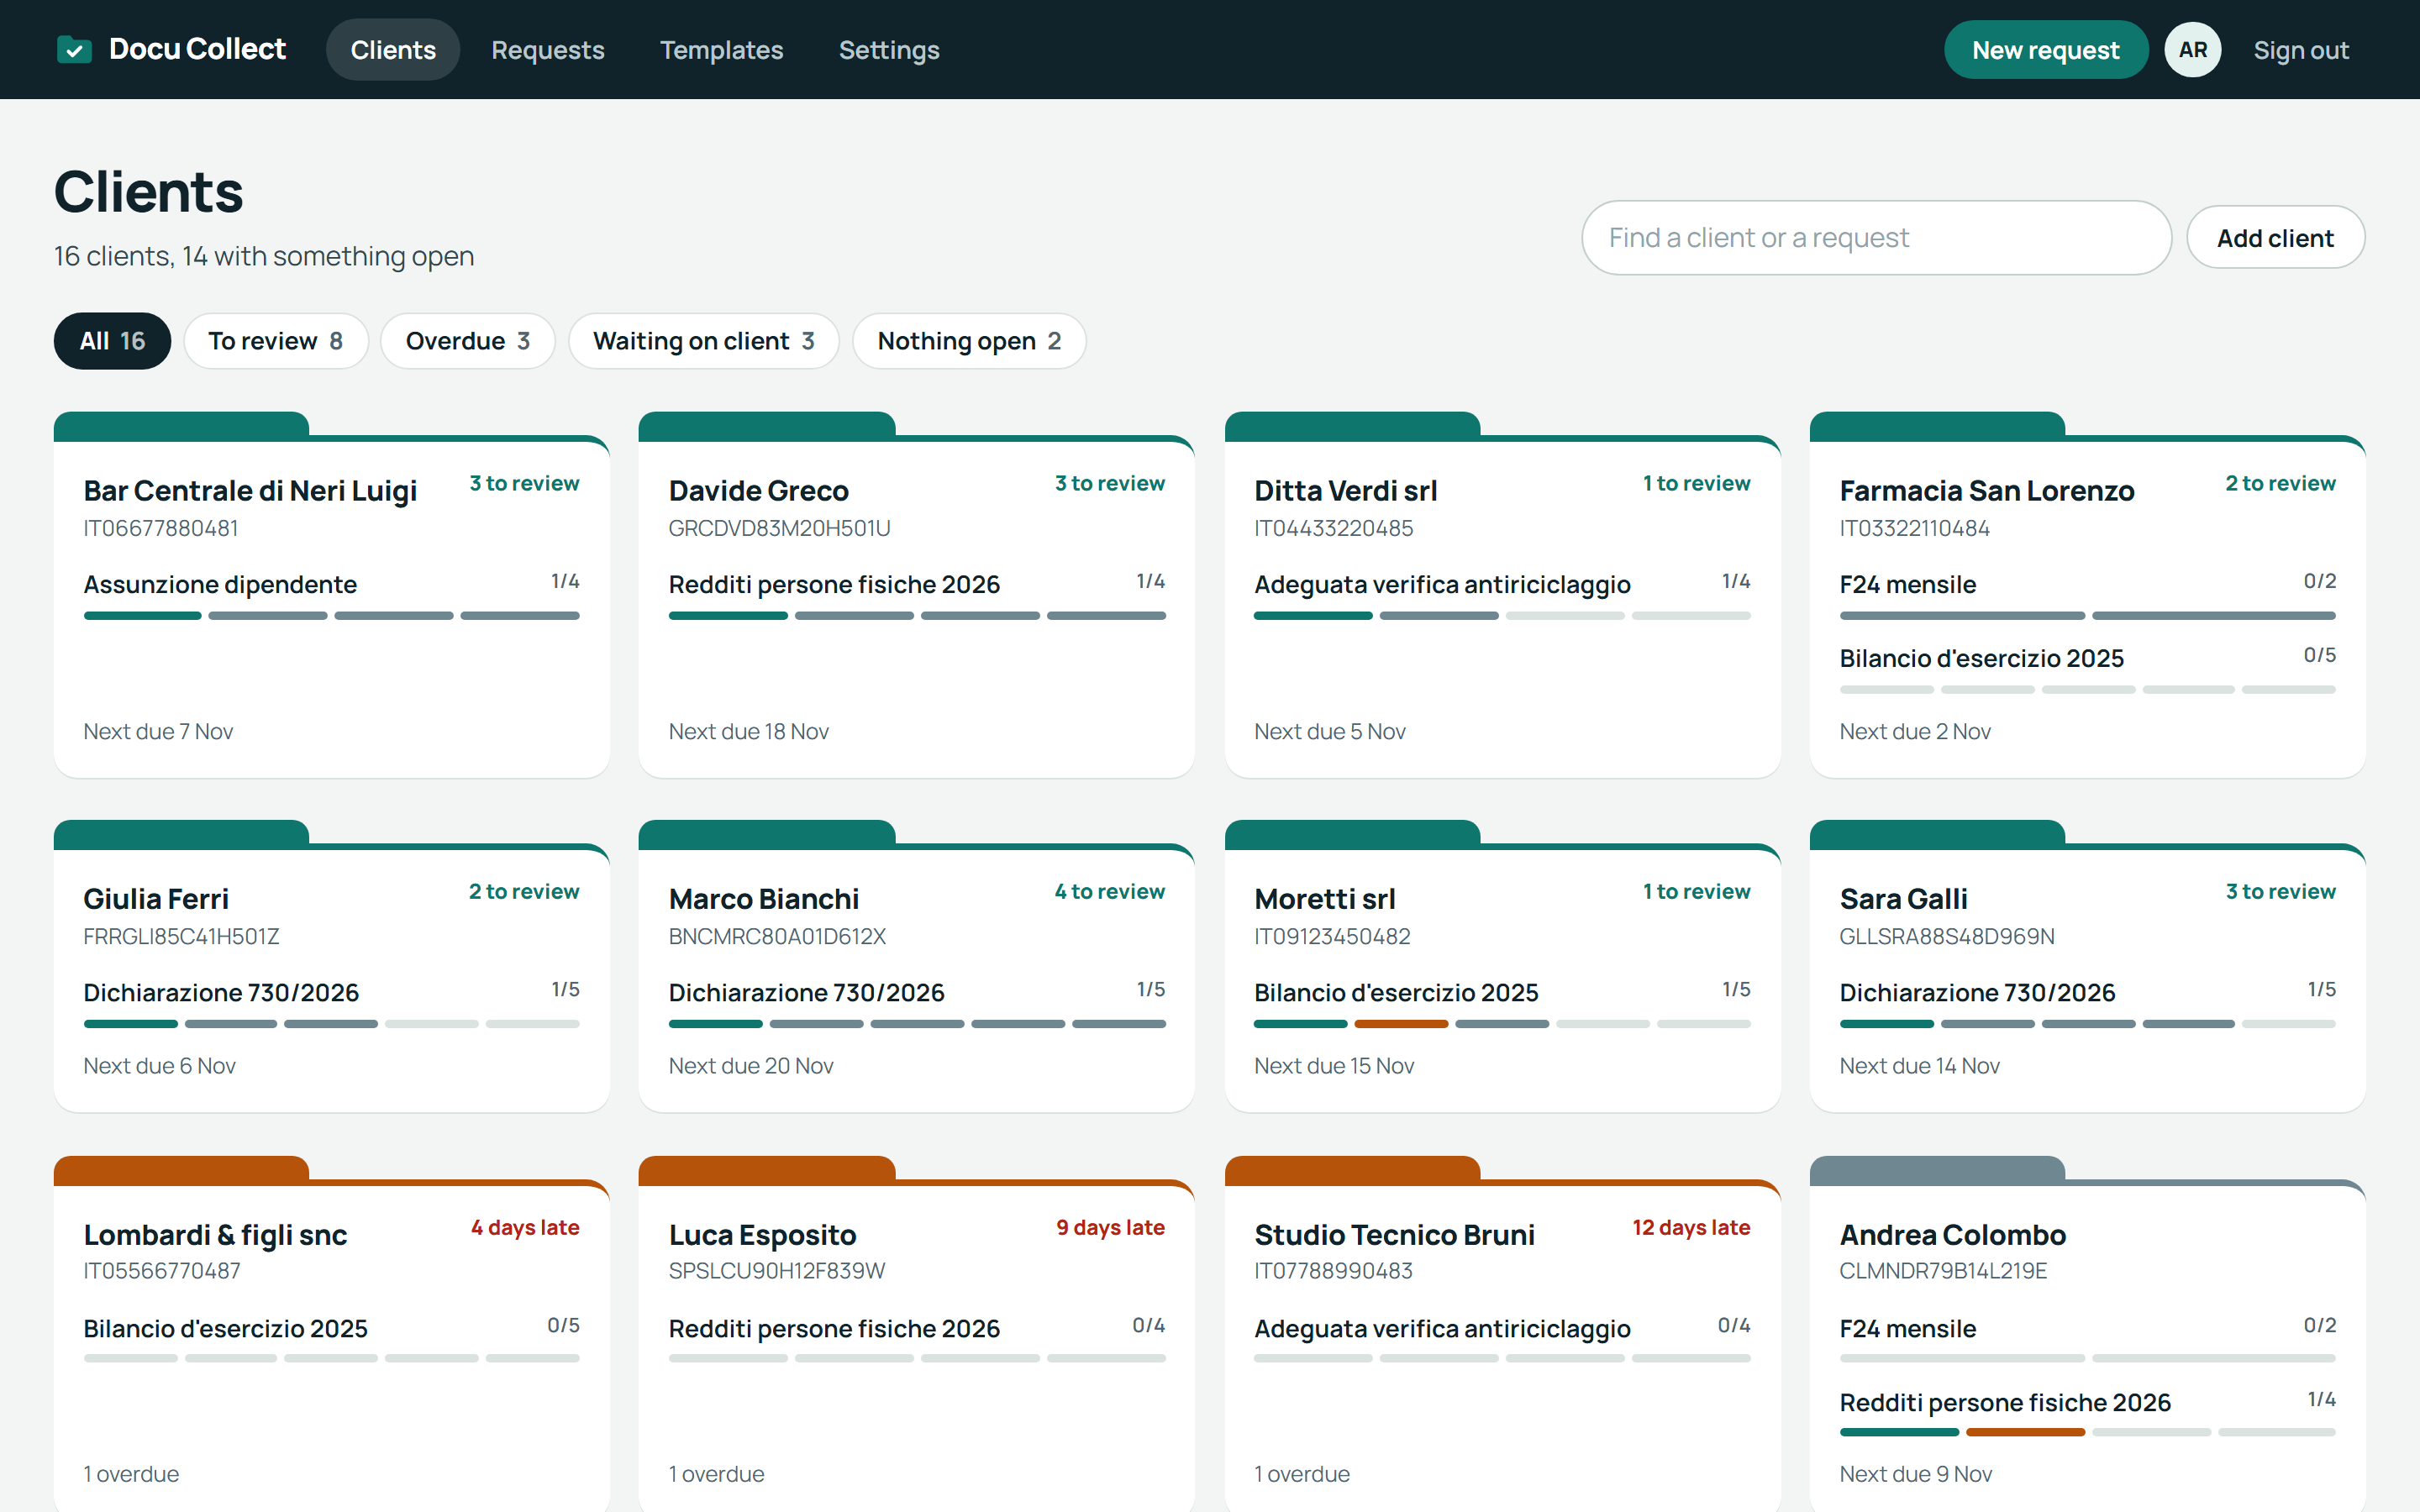Go to the Templates tab
Image resolution: width=2420 pixels, height=1512 pixels.
point(721,49)
